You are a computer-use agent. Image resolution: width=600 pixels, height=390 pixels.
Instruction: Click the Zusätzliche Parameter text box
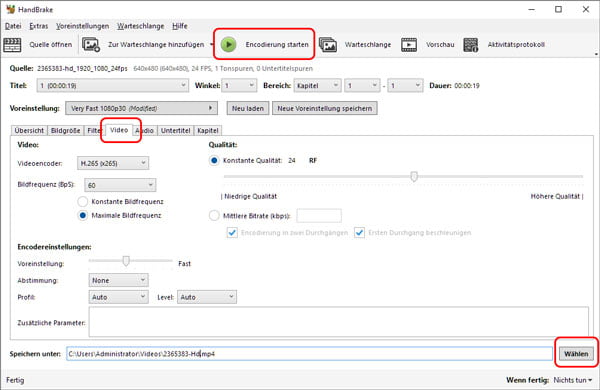point(339,322)
